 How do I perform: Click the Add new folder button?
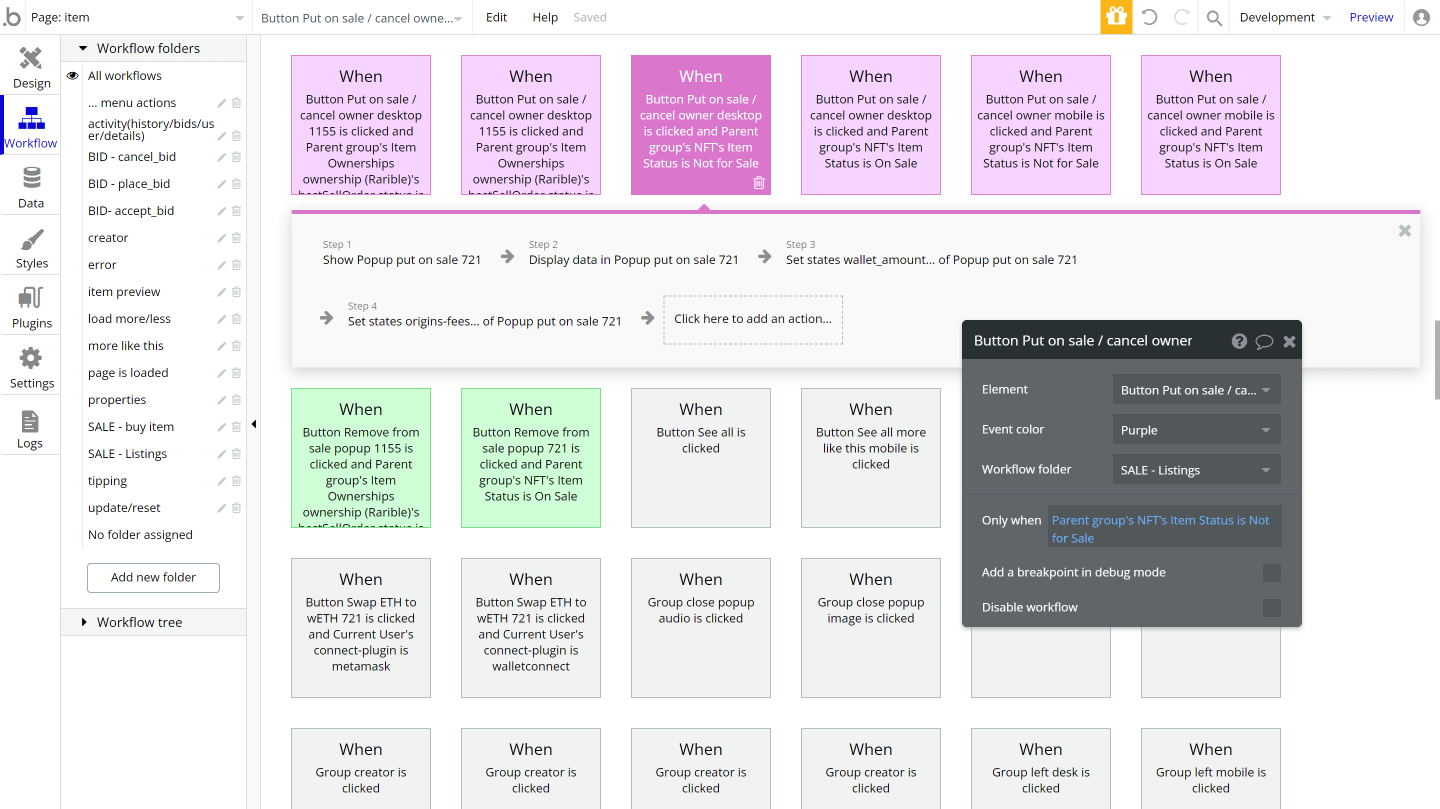(152, 577)
